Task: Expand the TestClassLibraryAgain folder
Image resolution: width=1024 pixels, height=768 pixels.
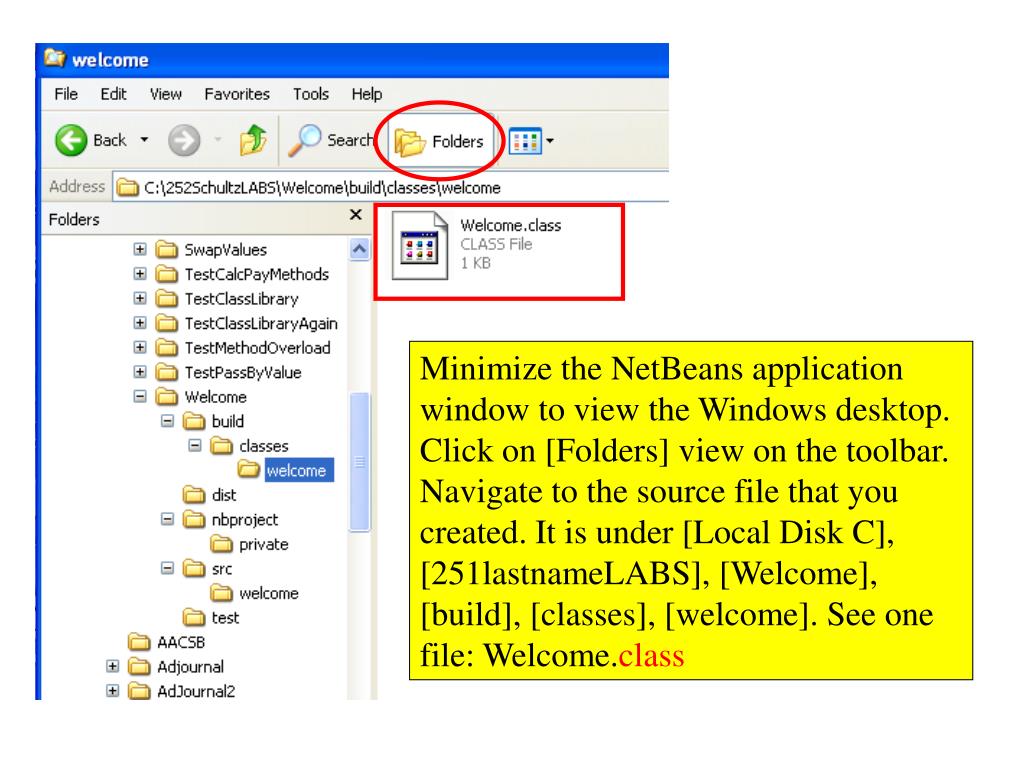Action: [x=140, y=323]
